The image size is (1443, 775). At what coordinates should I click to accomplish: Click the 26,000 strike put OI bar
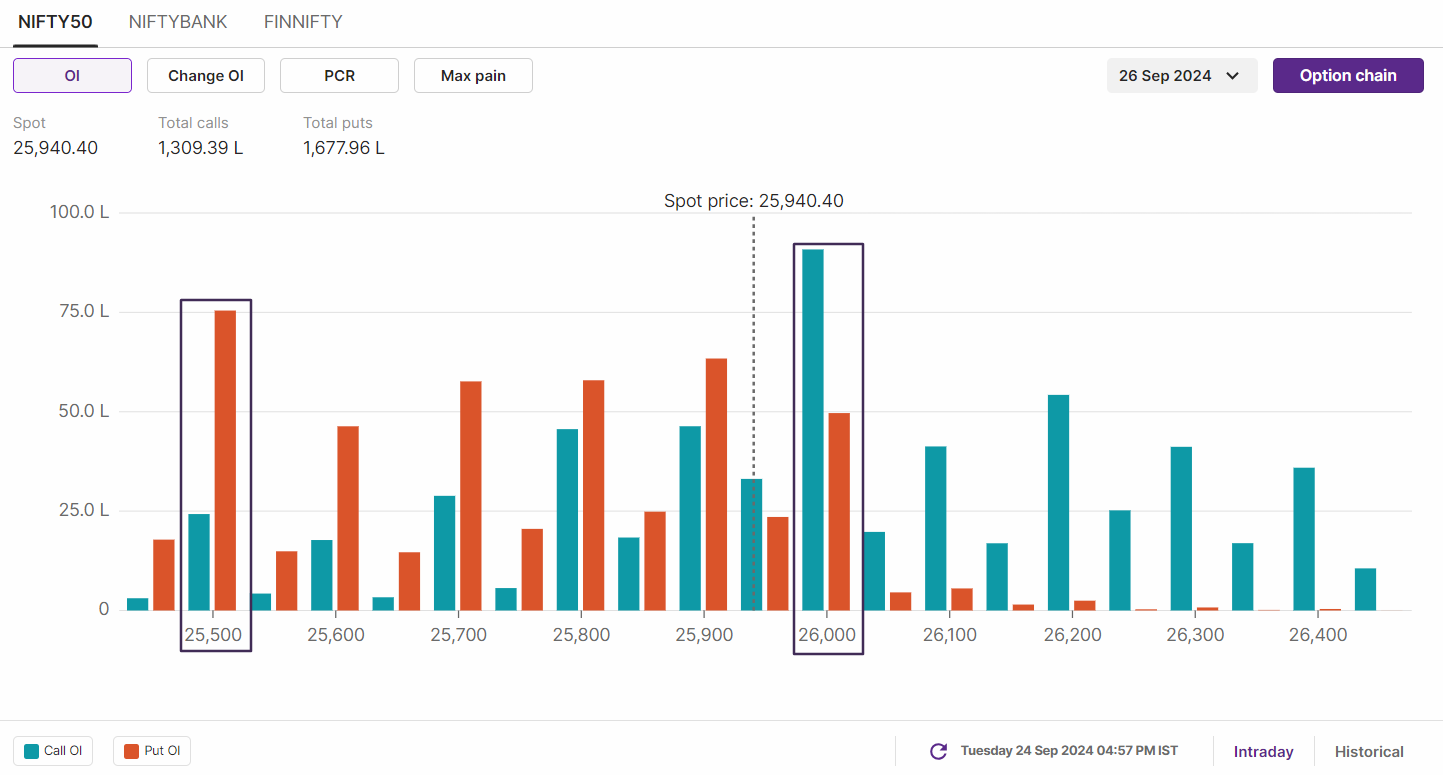839,511
